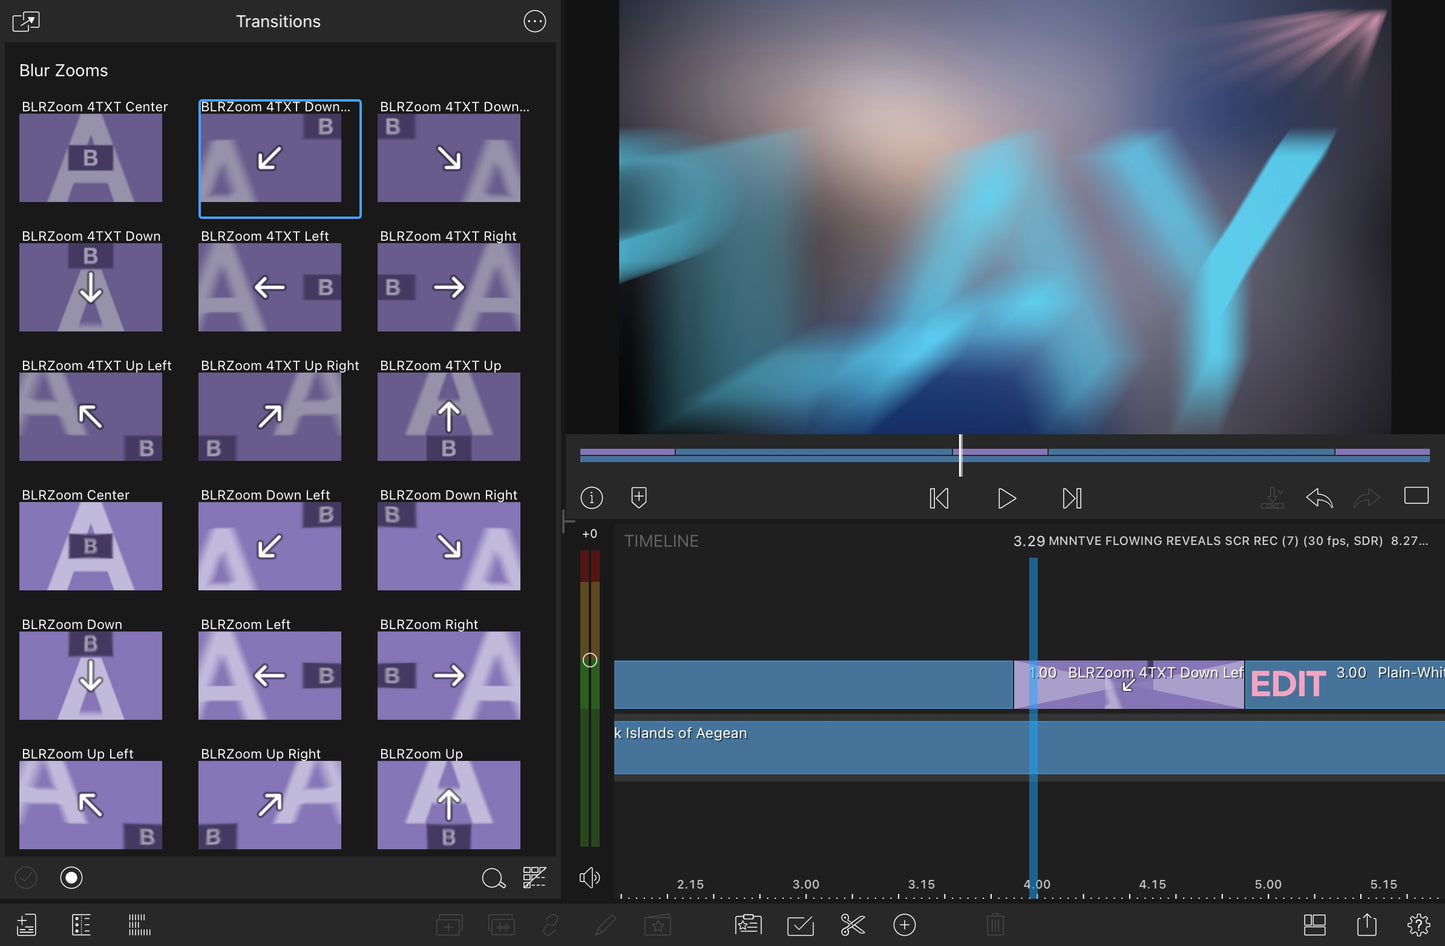Split the clip with the scissors tool
The height and width of the screenshot is (946, 1445).
[852, 925]
